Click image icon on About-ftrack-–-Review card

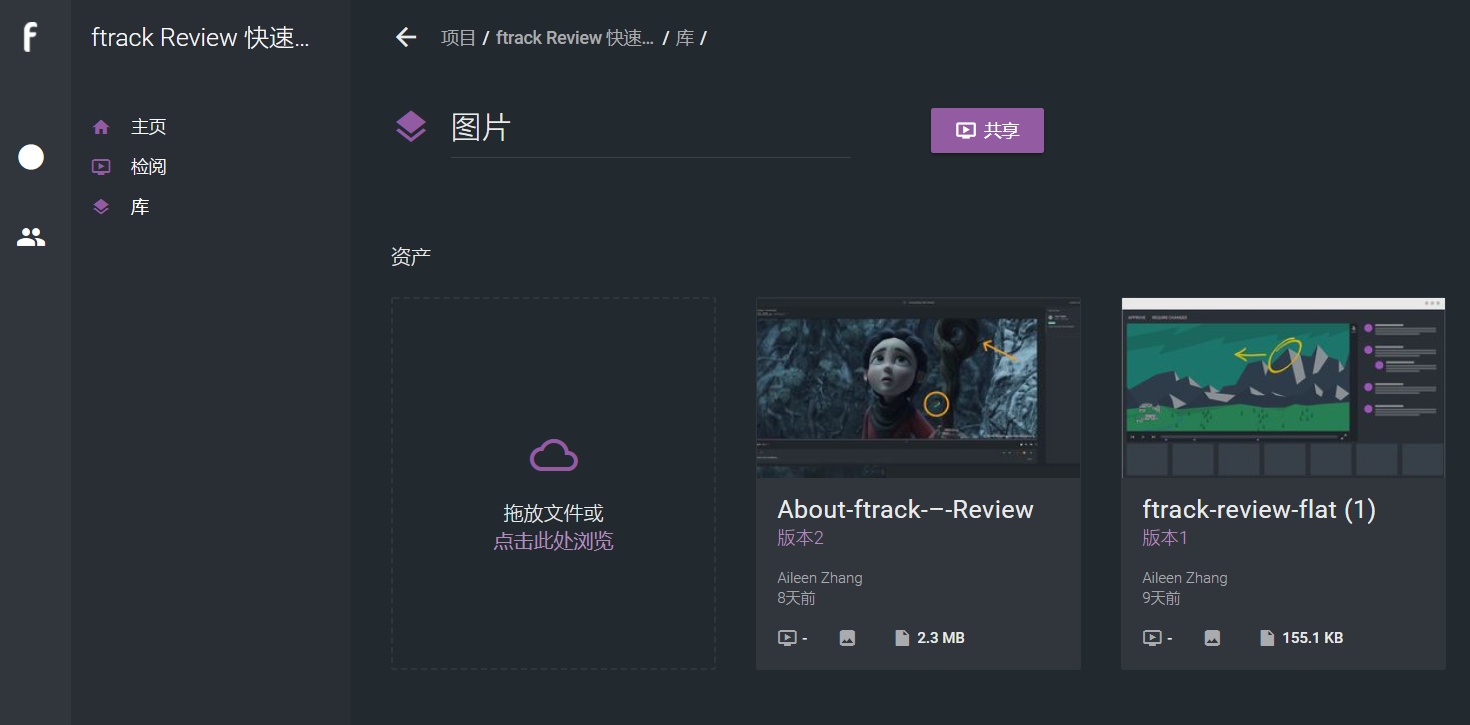847,638
